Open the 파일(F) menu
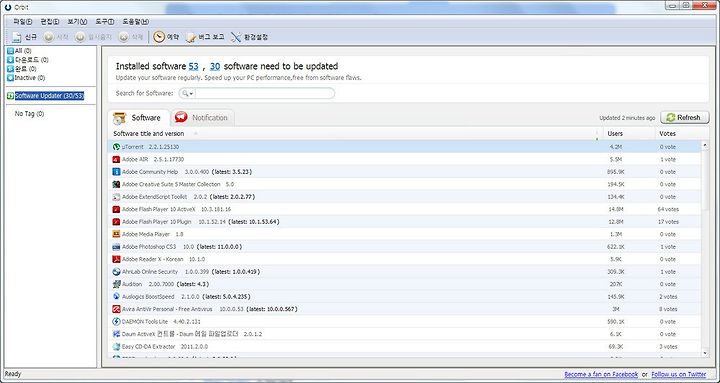This screenshot has width=720, height=383. pyautogui.click(x=22, y=22)
